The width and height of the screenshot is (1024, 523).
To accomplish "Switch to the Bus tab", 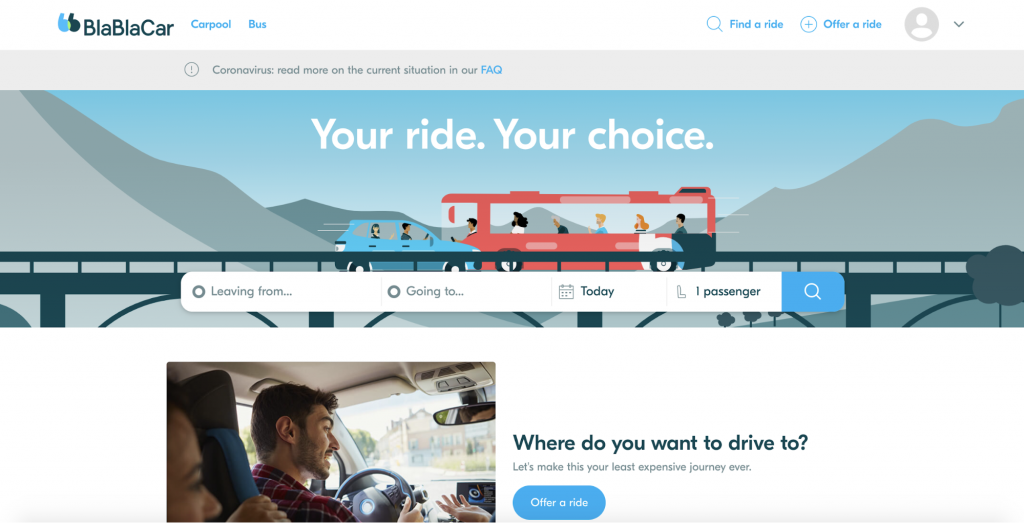I will tap(257, 24).
